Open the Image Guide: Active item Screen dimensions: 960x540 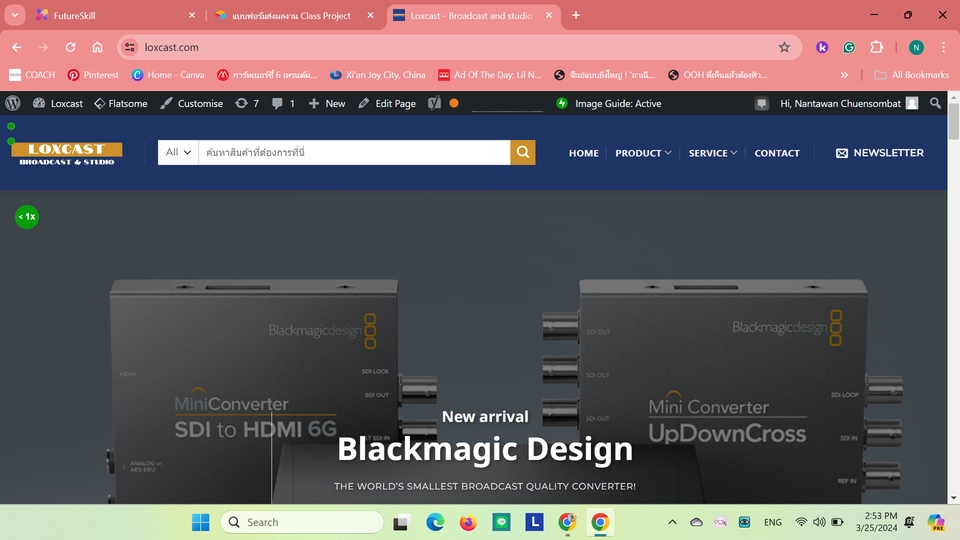609,103
